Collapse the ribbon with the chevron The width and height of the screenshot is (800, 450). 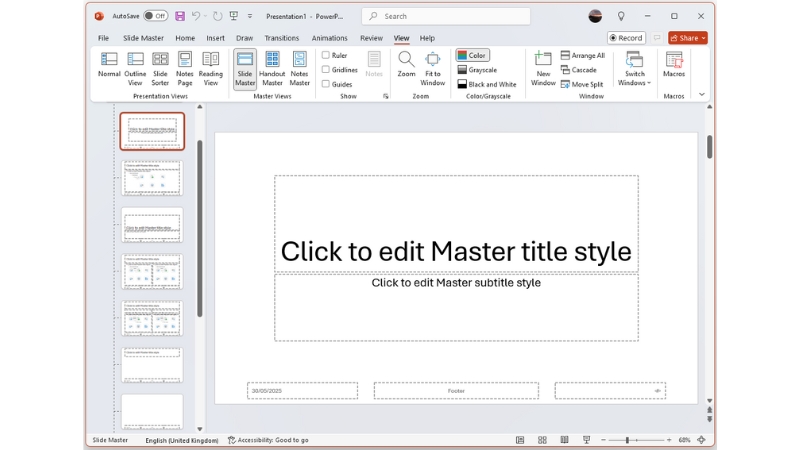click(x=702, y=94)
